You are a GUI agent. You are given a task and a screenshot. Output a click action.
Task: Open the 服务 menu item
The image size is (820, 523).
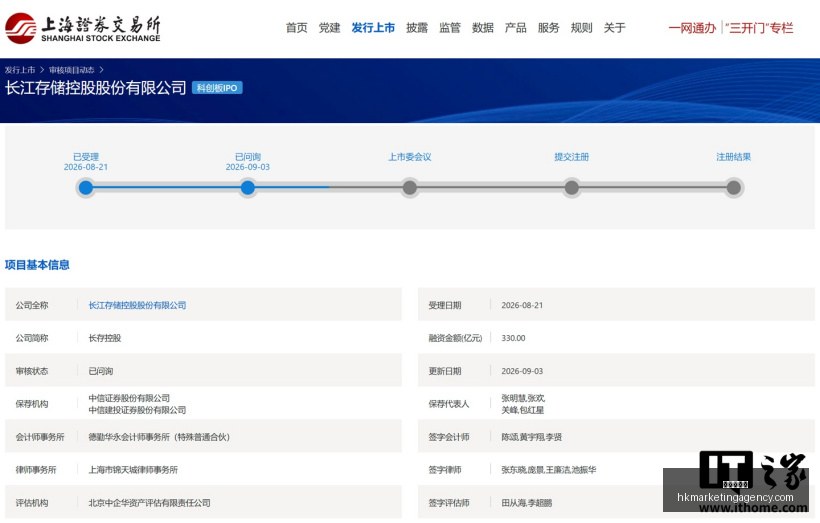pyautogui.click(x=549, y=28)
